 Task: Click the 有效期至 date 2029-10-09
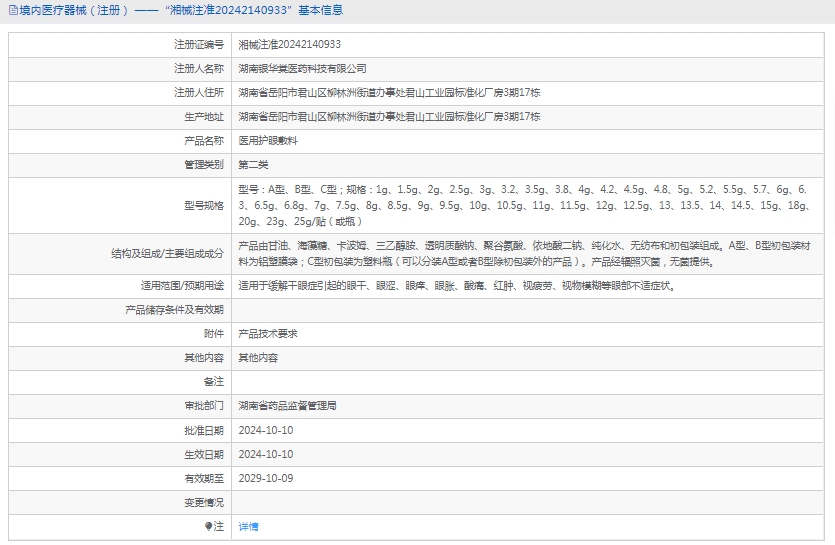[265, 478]
